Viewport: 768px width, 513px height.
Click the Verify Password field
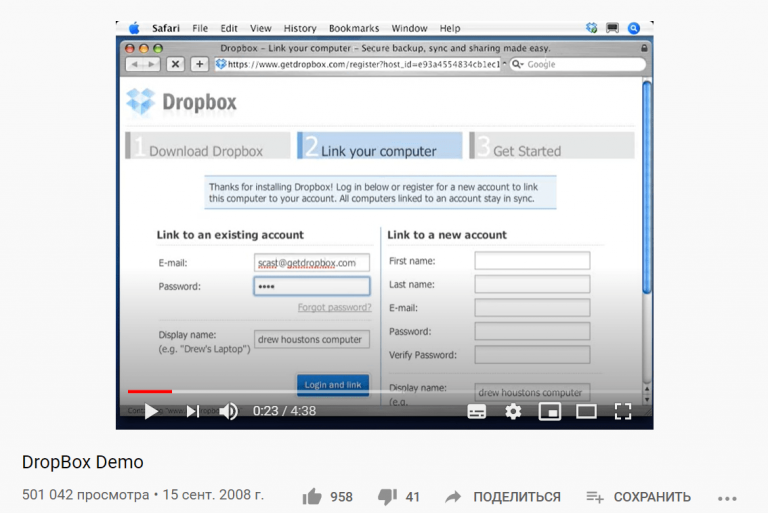point(532,355)
